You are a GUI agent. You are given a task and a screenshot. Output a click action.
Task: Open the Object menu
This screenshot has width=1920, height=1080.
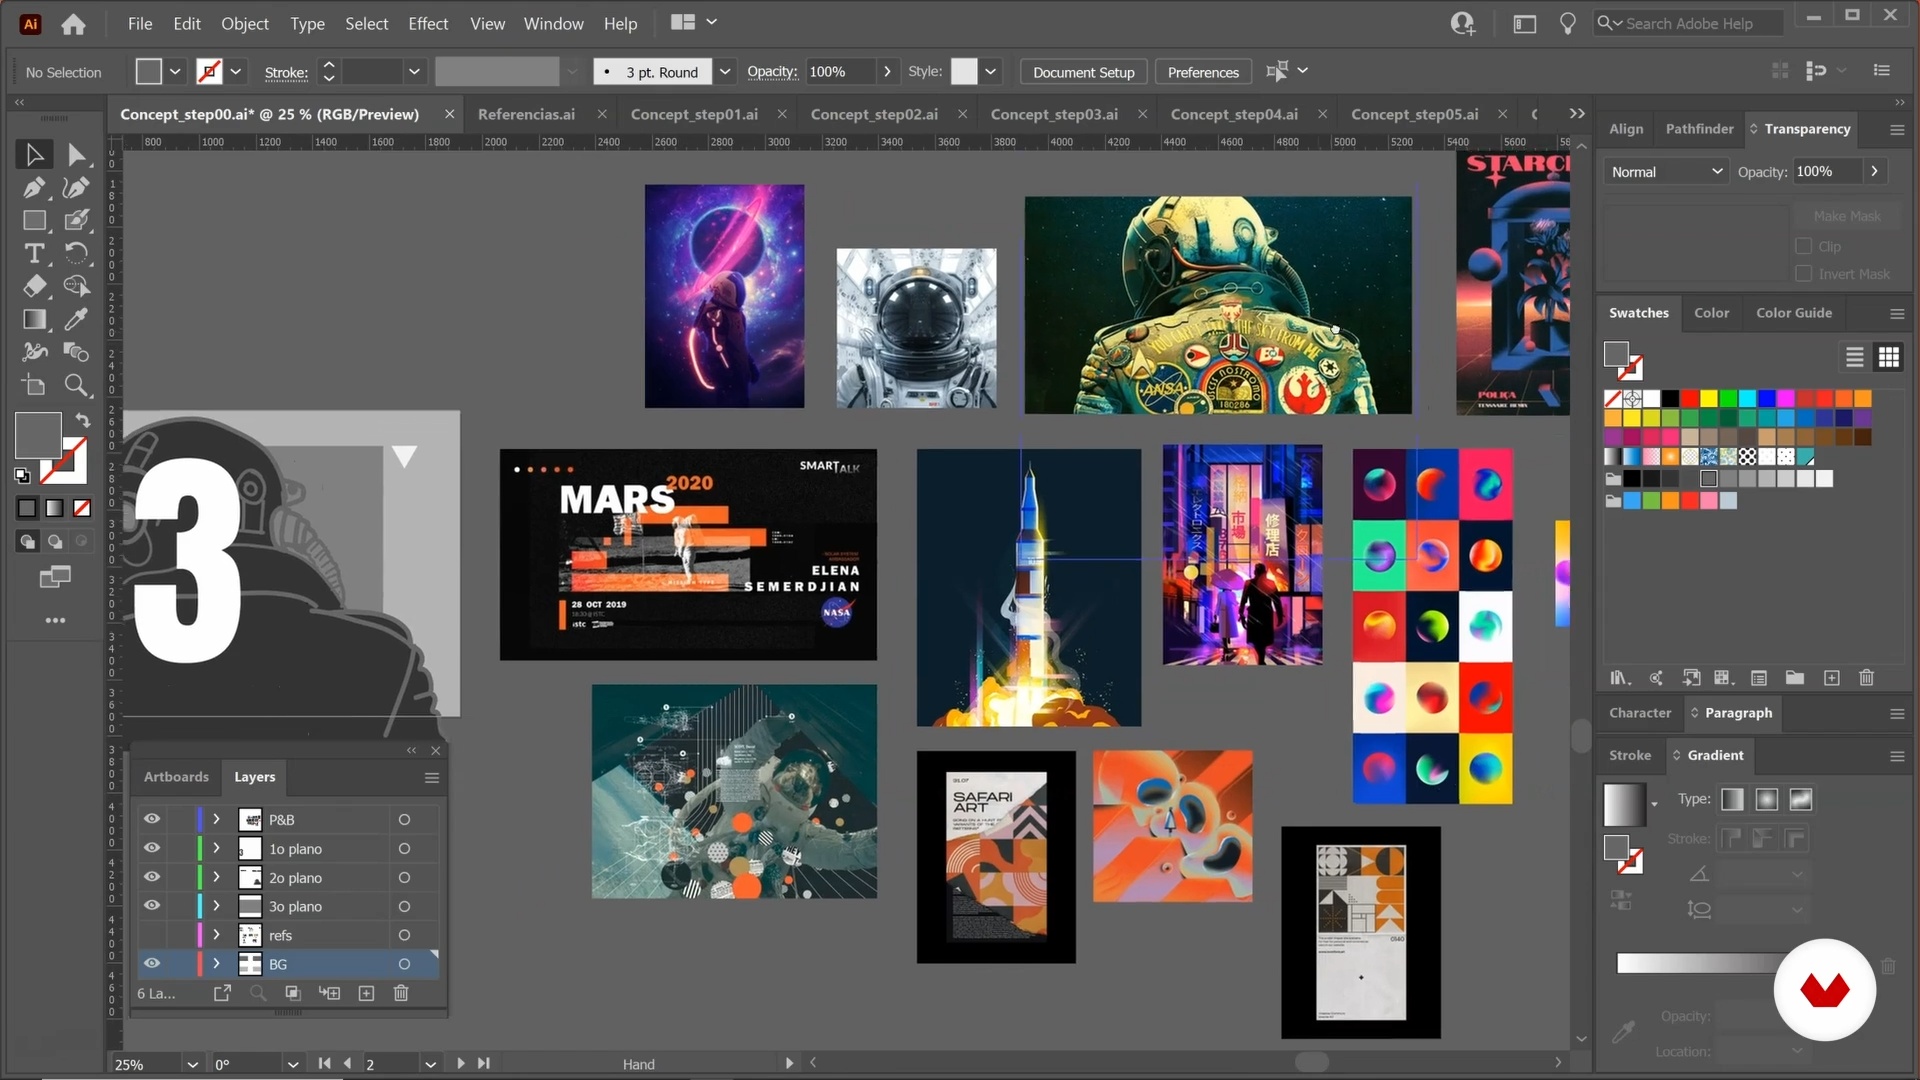pos(245,24)
